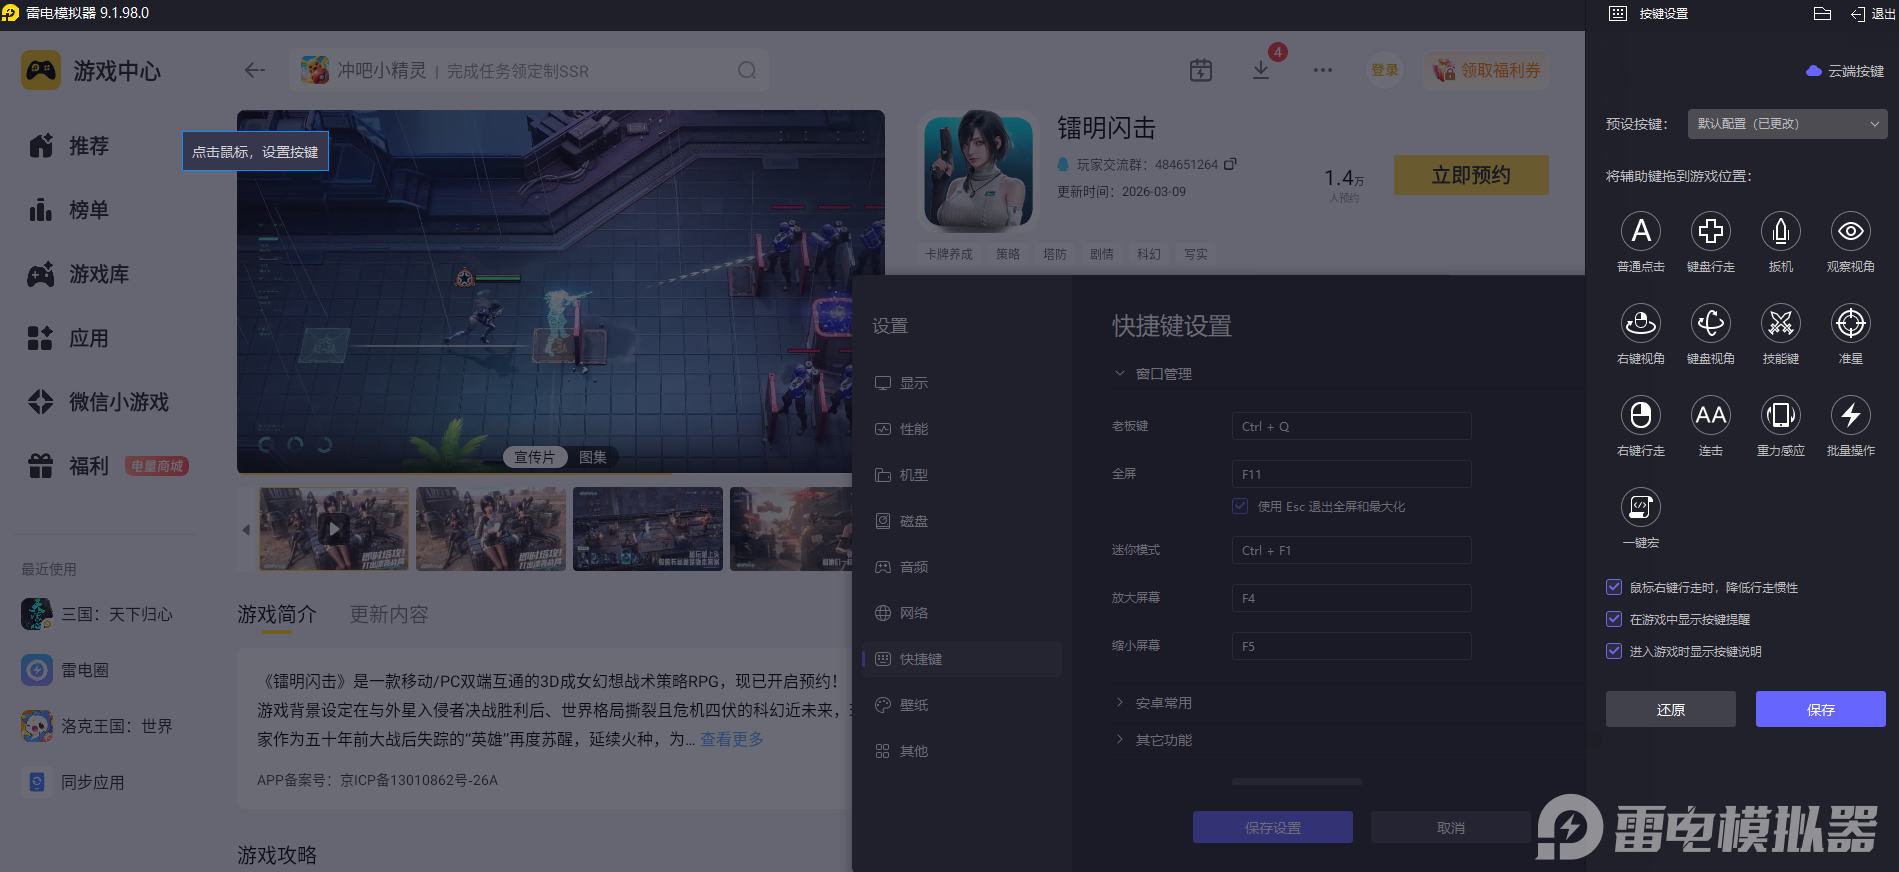The height and width of the screenshot is (872, 1899).
Task: Edit the 全屏 F11 shortcut field
Action: [1352, 474]
